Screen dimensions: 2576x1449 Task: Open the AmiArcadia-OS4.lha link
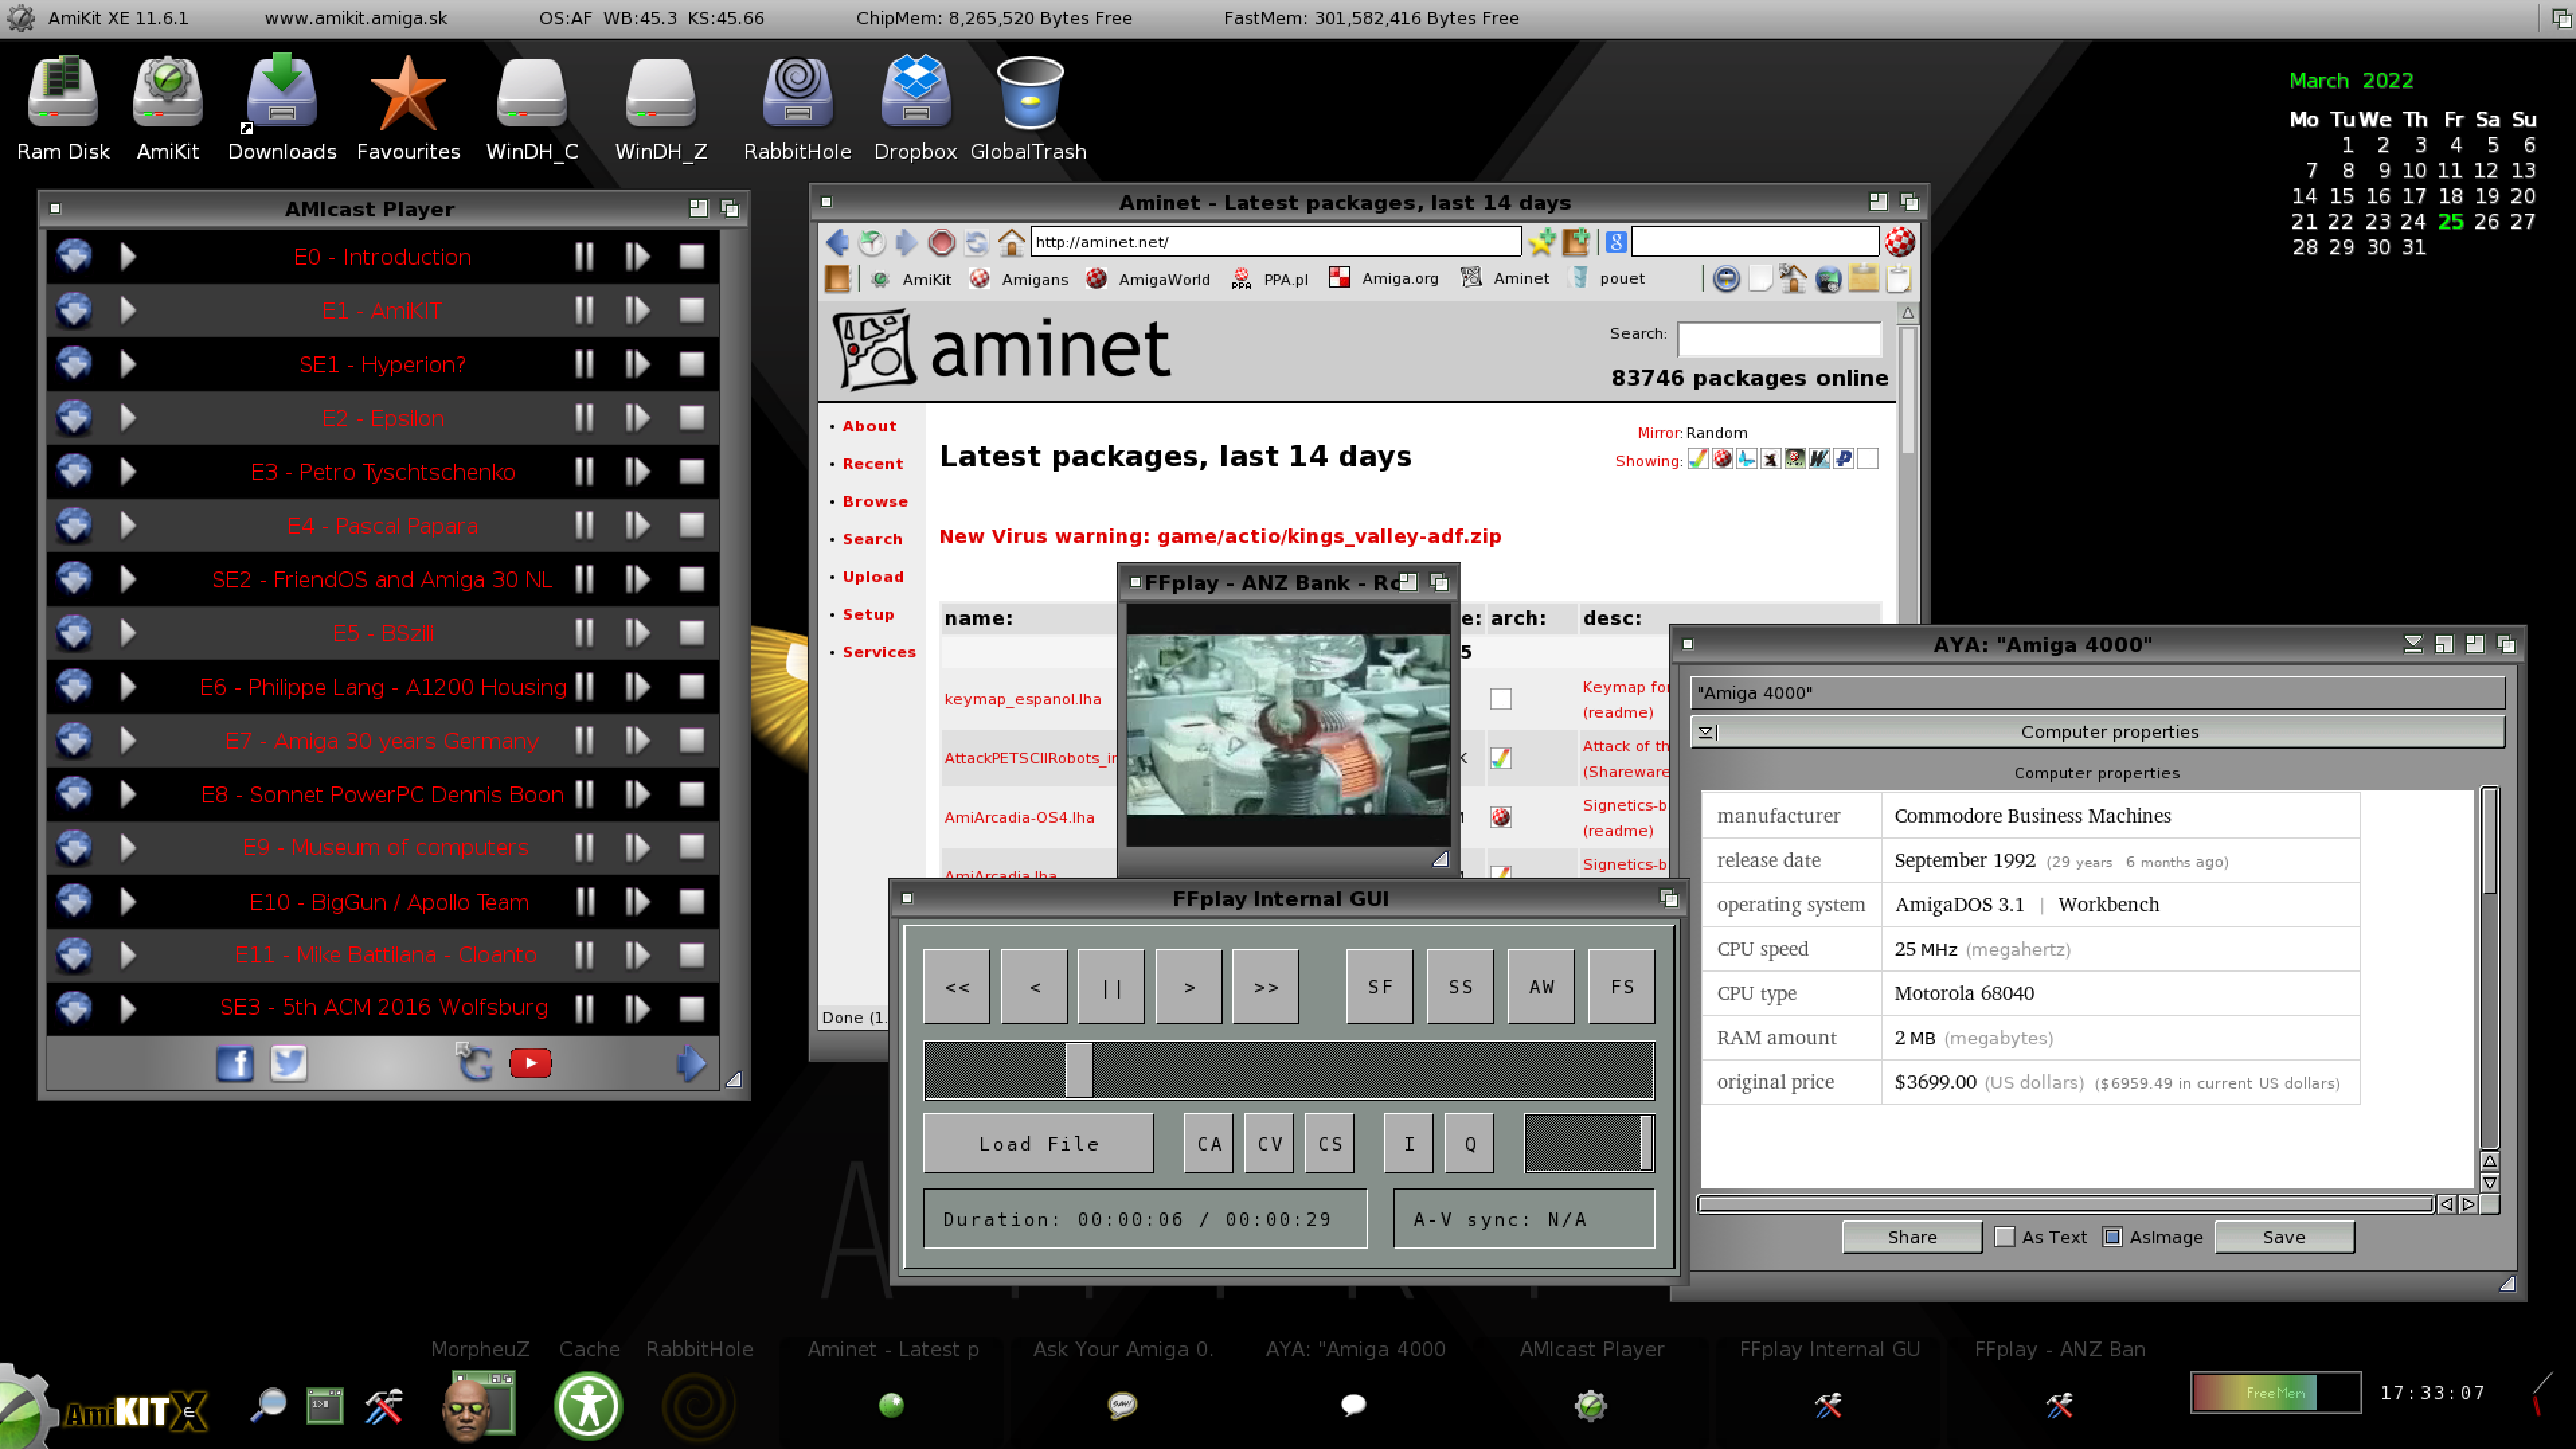1019,817
